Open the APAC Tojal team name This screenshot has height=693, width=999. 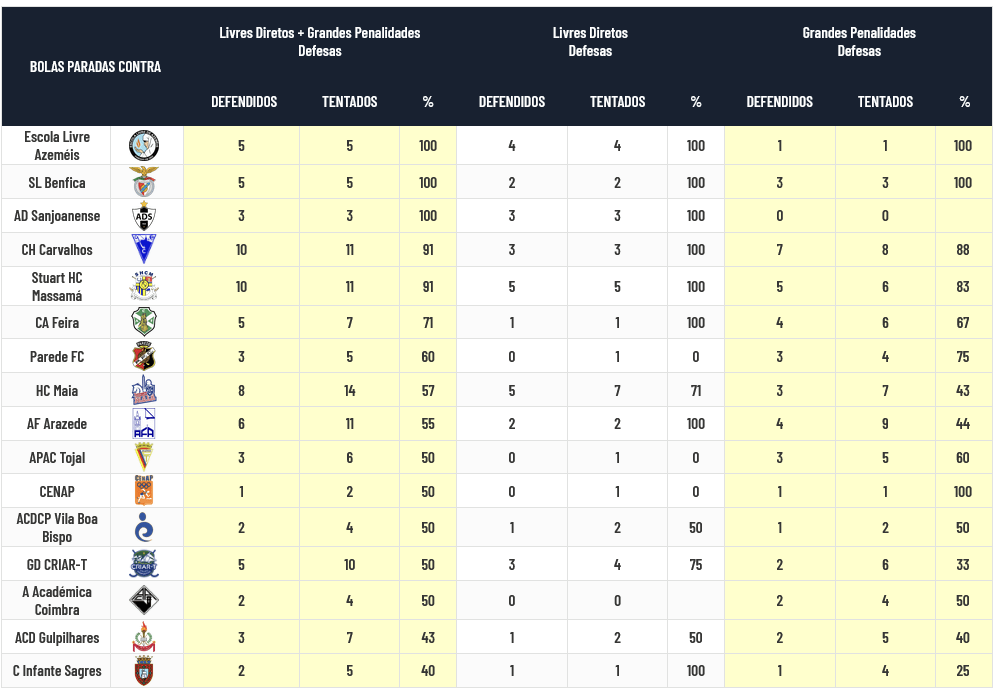pos(57,458)
